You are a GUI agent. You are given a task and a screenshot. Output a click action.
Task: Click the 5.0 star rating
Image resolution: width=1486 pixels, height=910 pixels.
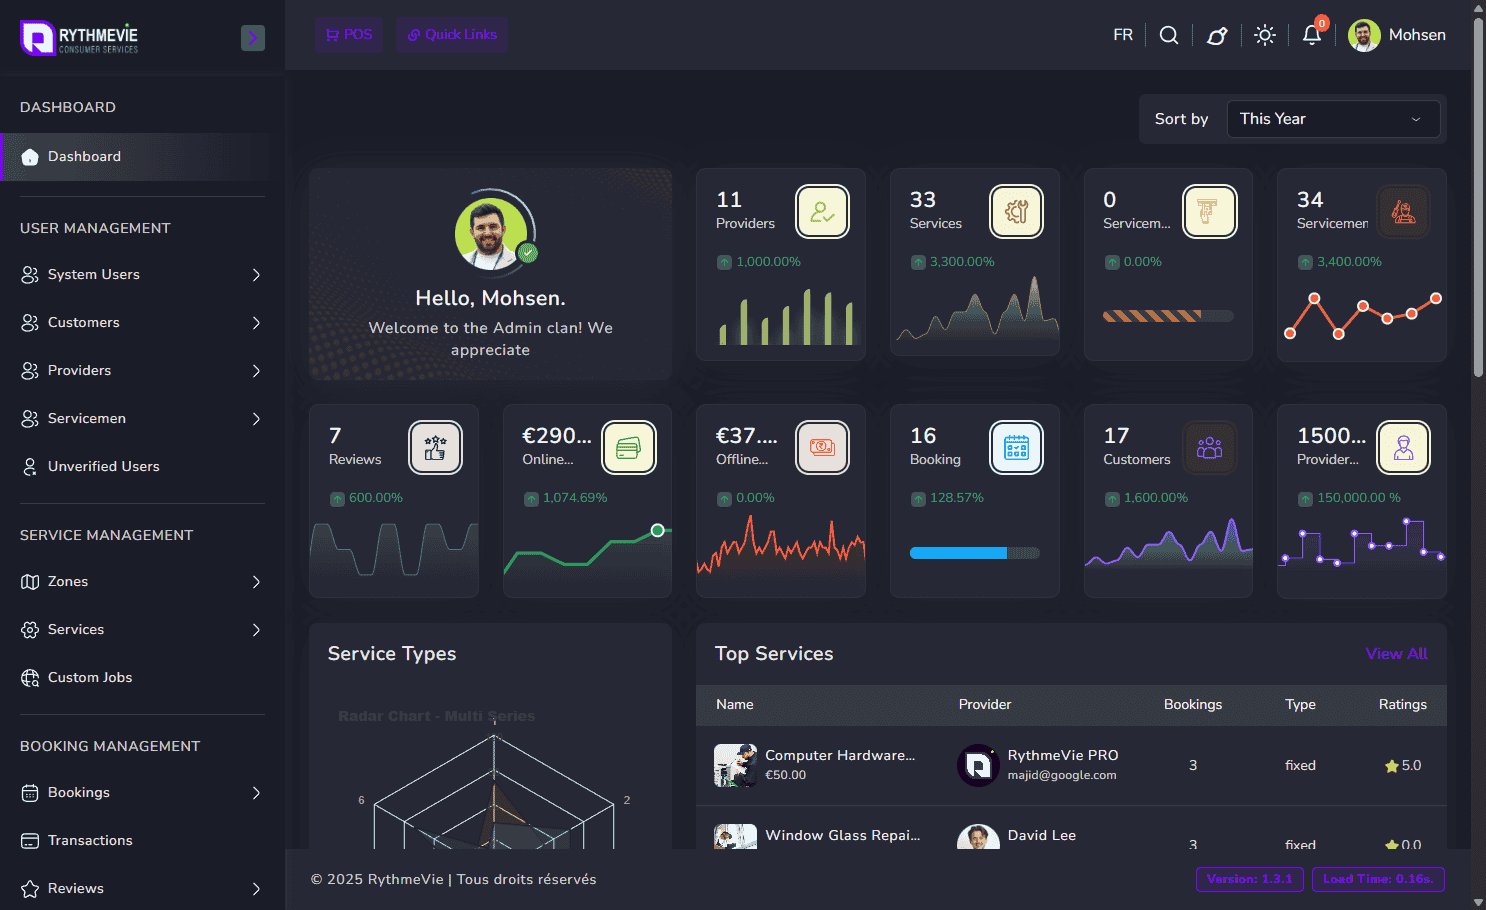(1402, 766)
